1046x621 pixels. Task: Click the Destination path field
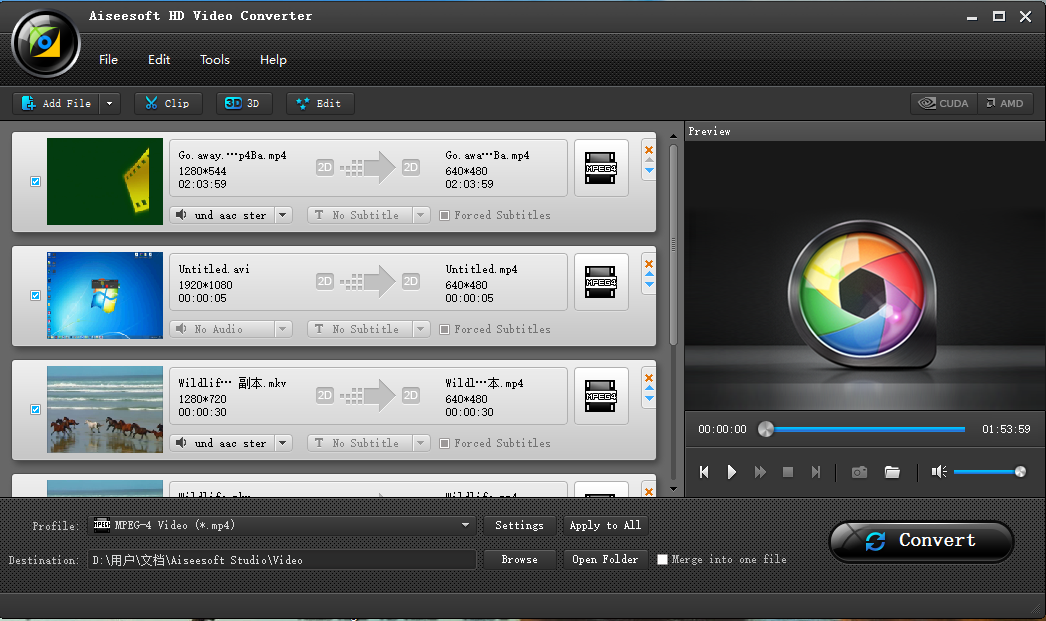[282, 560]
